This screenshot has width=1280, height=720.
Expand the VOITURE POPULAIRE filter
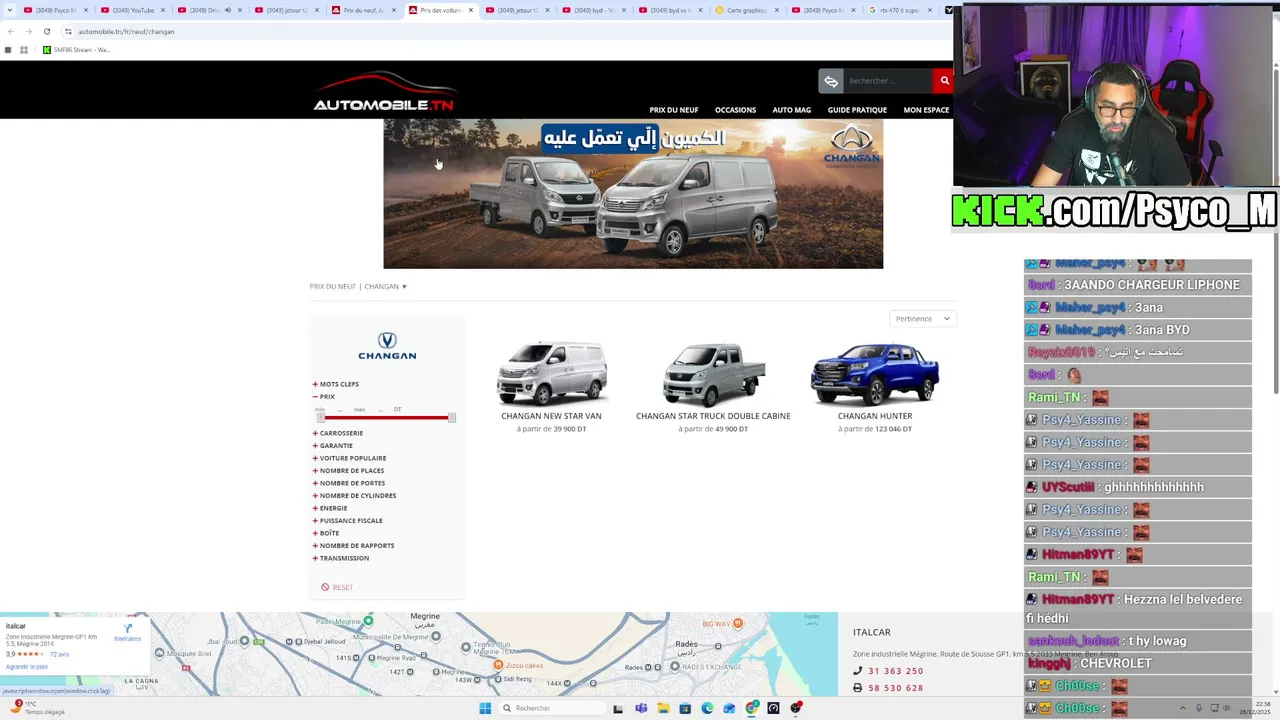(350, 458)
